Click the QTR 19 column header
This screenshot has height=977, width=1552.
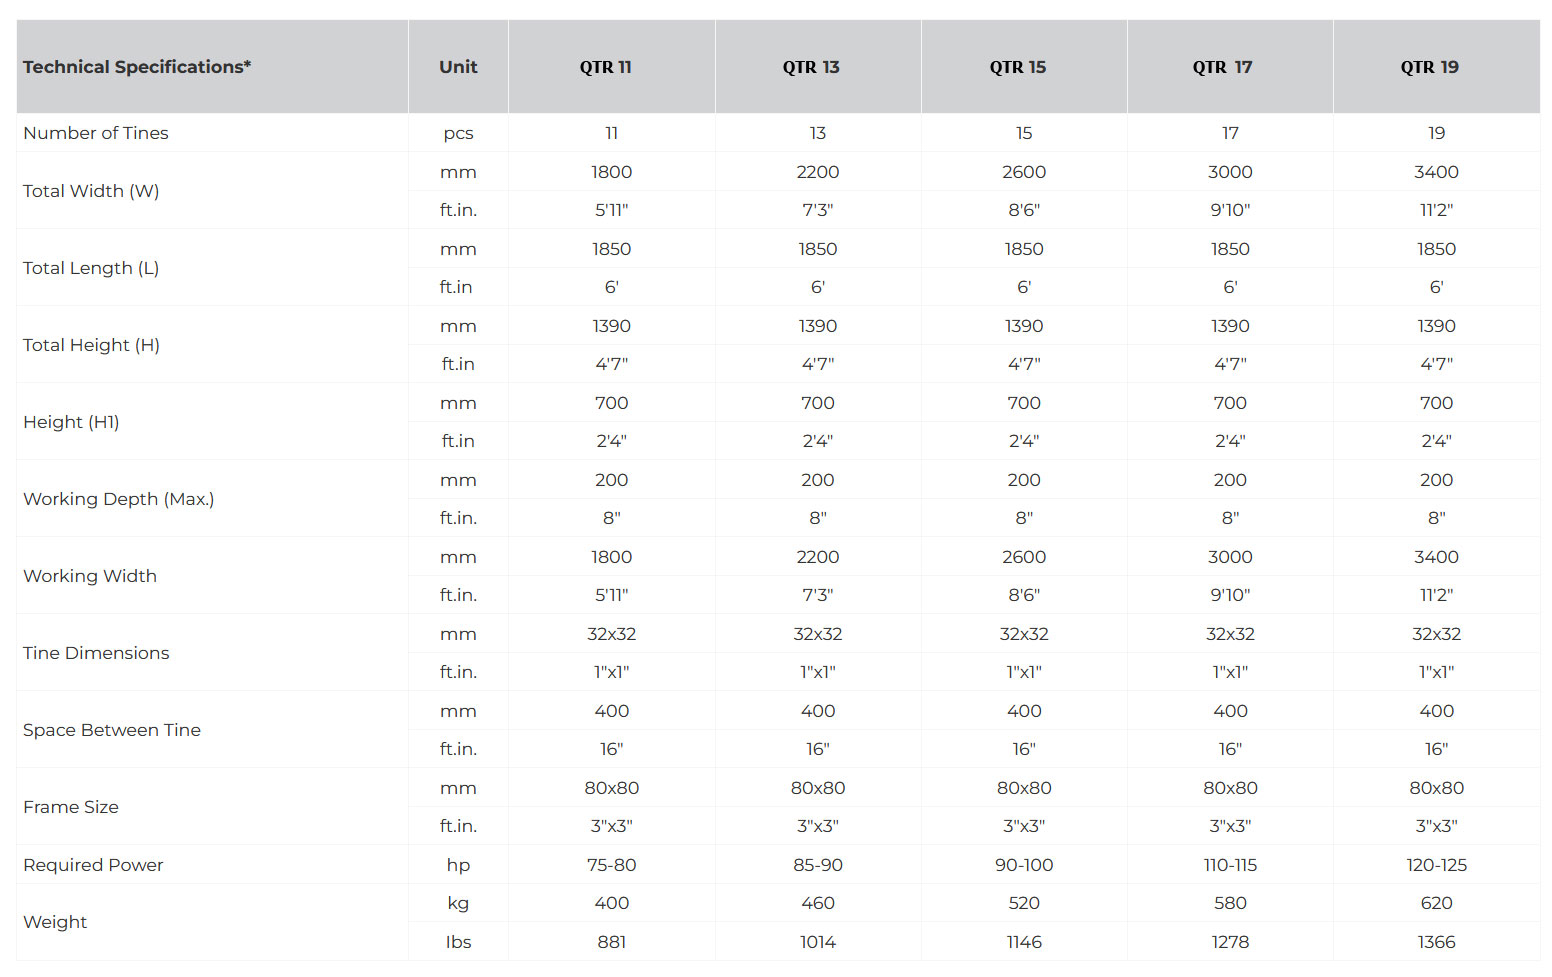tap(1430, 67)
